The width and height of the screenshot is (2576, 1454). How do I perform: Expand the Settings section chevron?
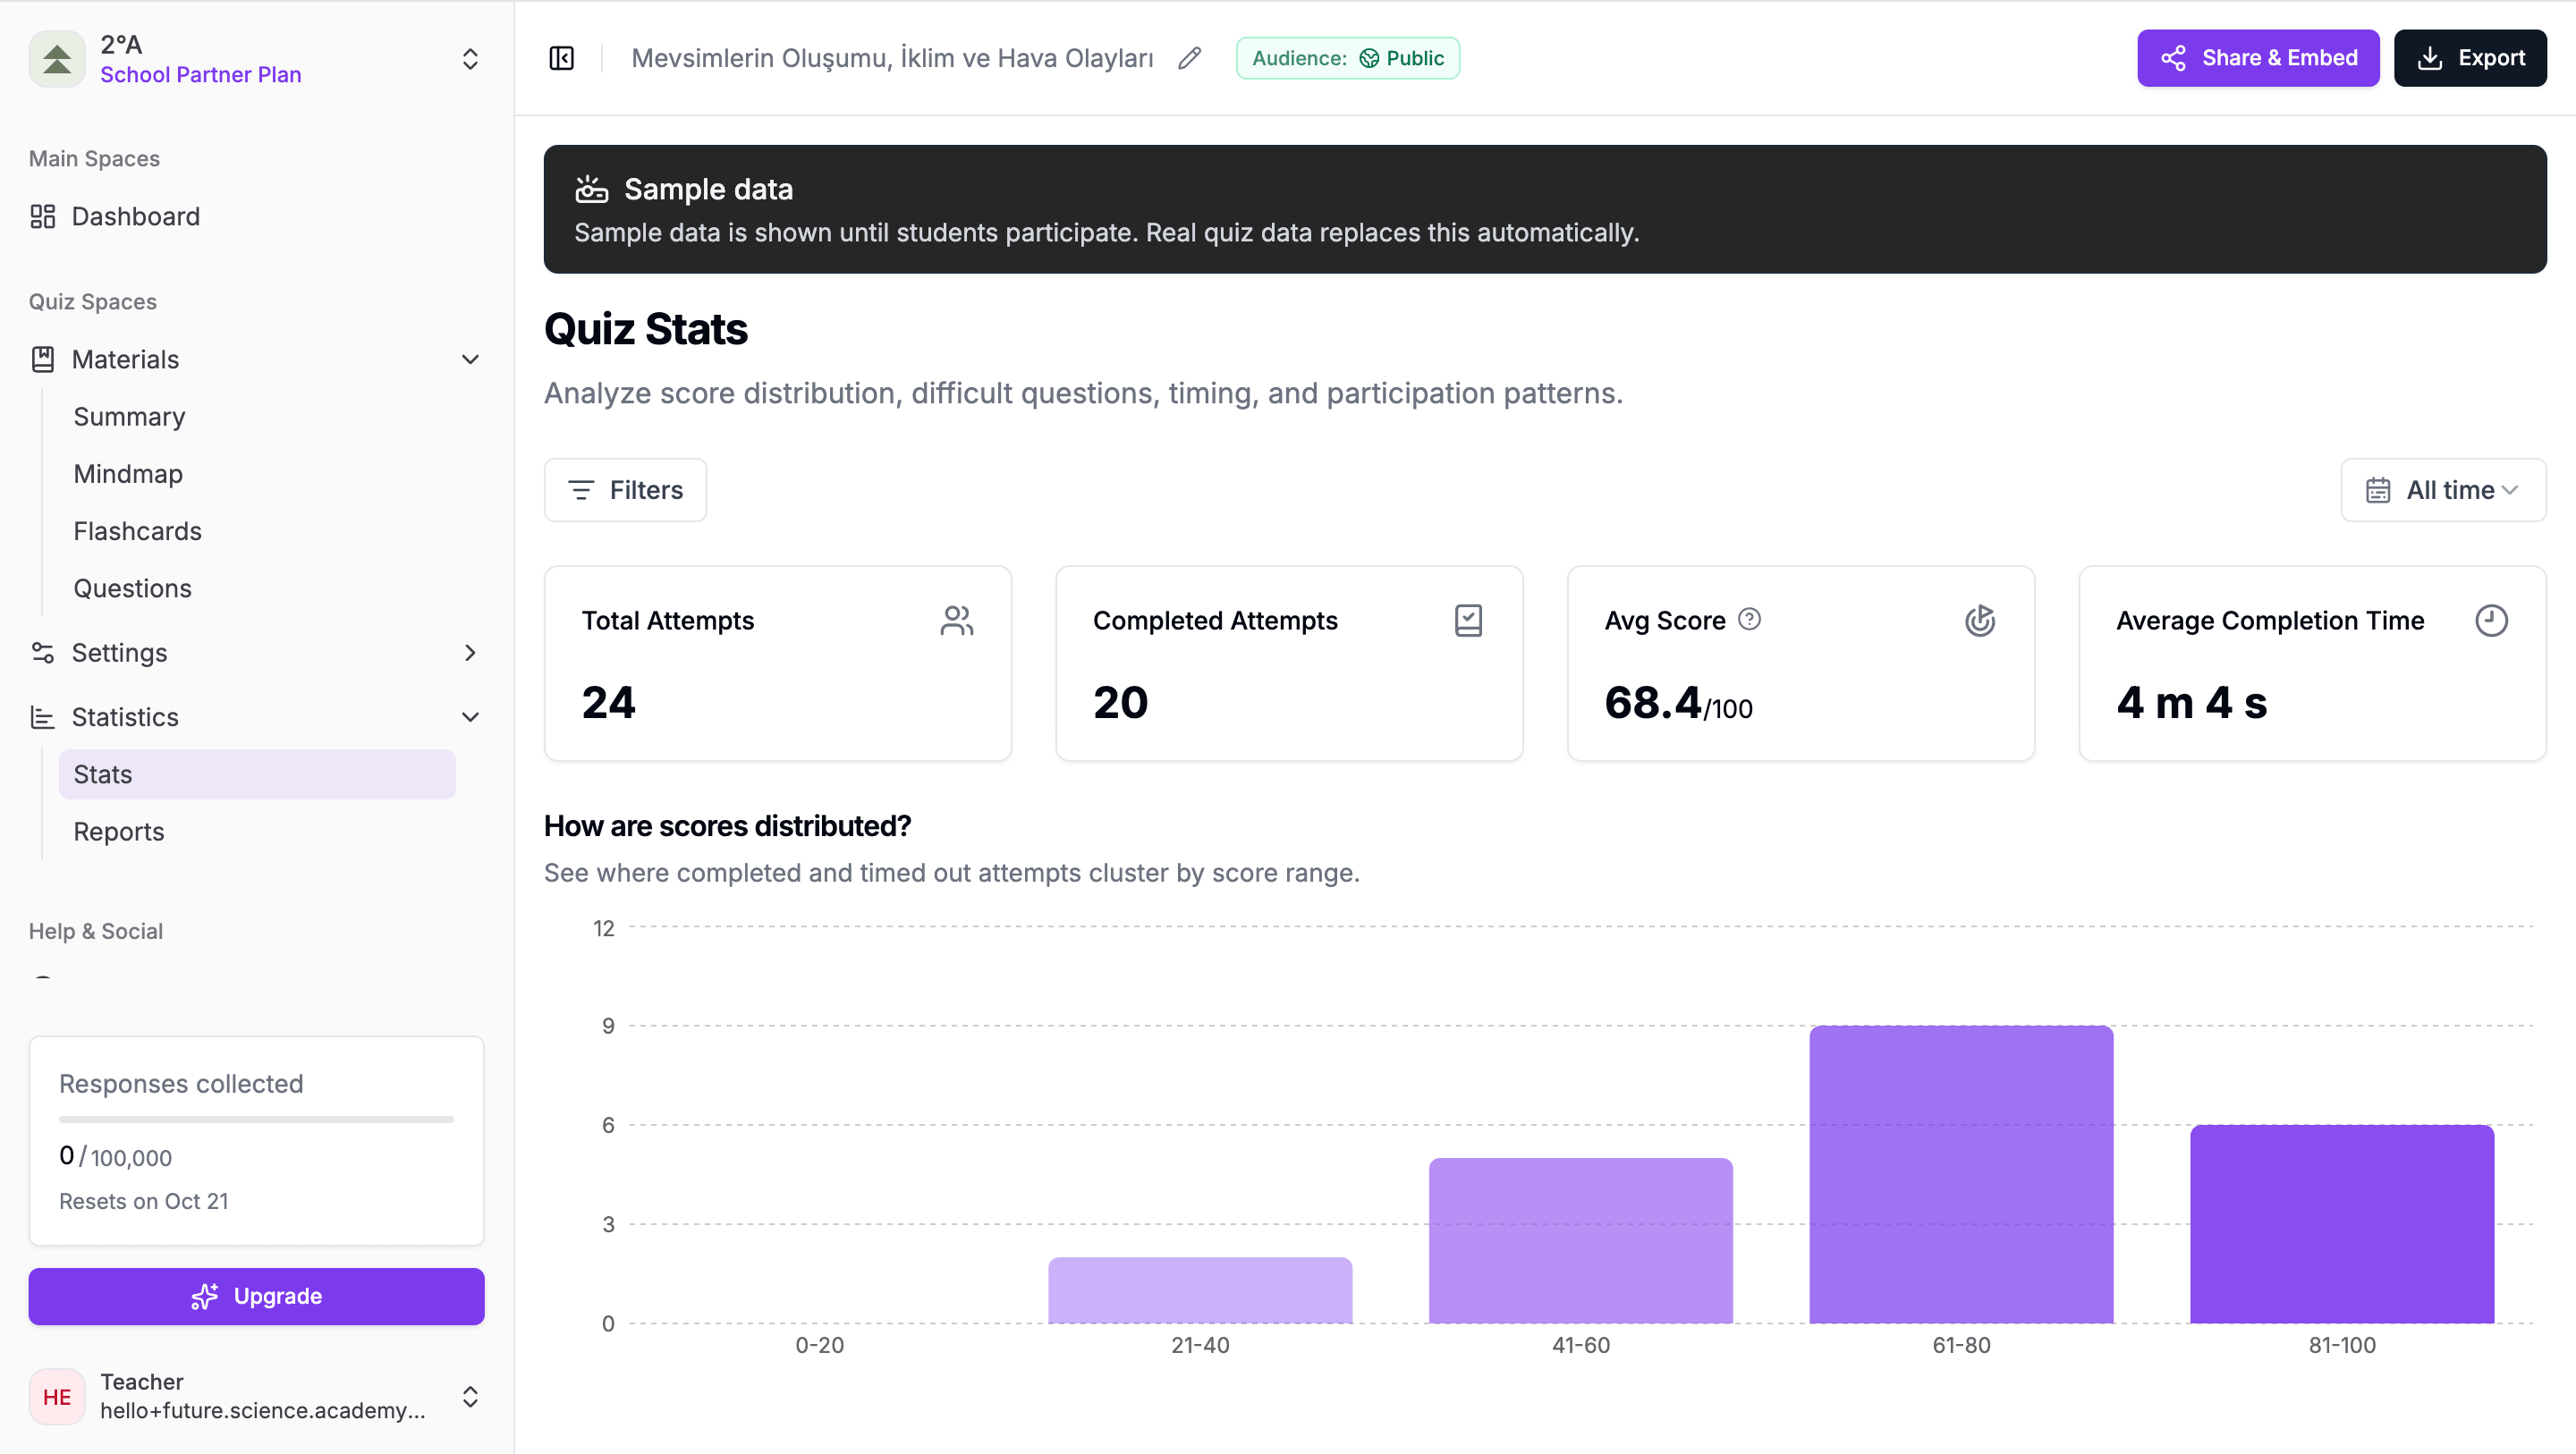(x=470, y=652)
